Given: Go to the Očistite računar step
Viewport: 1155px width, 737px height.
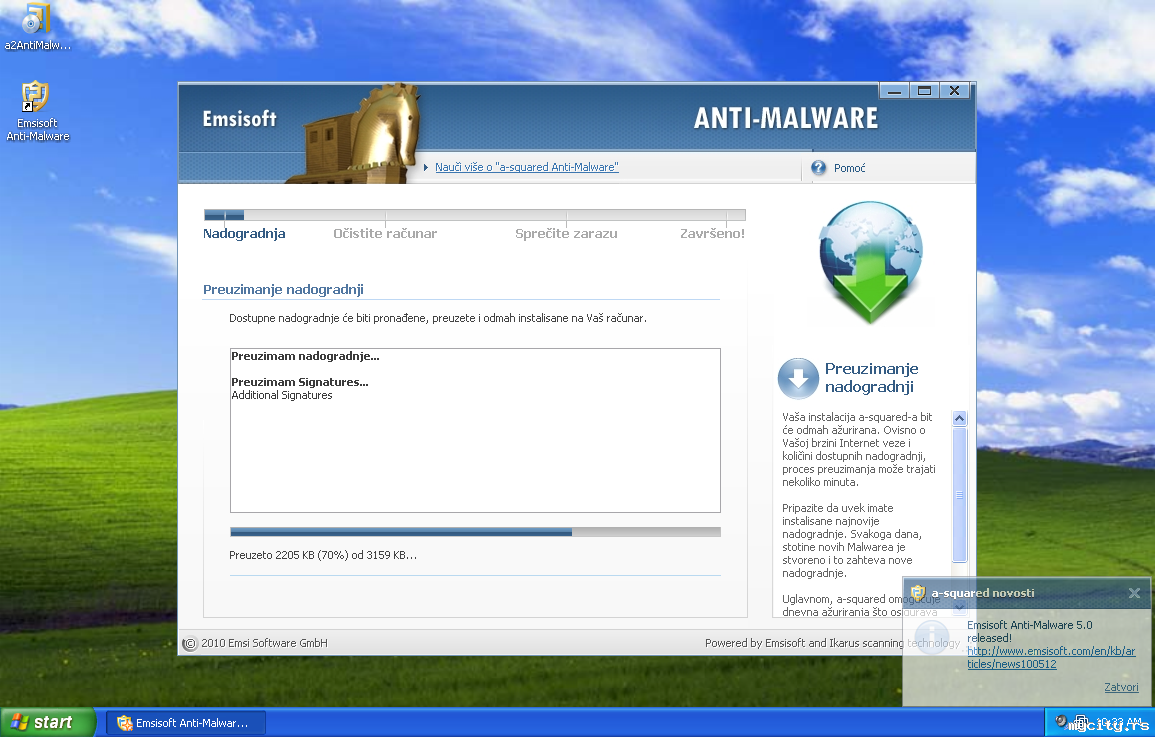Looking at the screenshot, I should coord(385,233).
